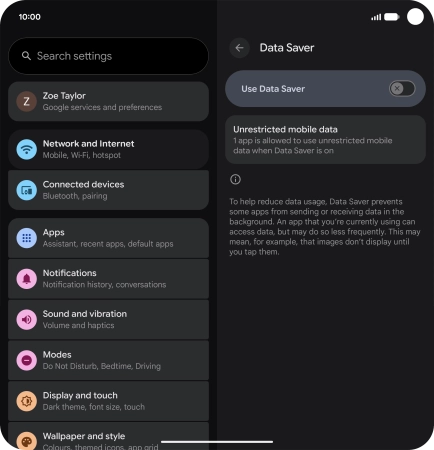
Task: Select the Sound and vibration speaker icon
Action: point(26,319)
